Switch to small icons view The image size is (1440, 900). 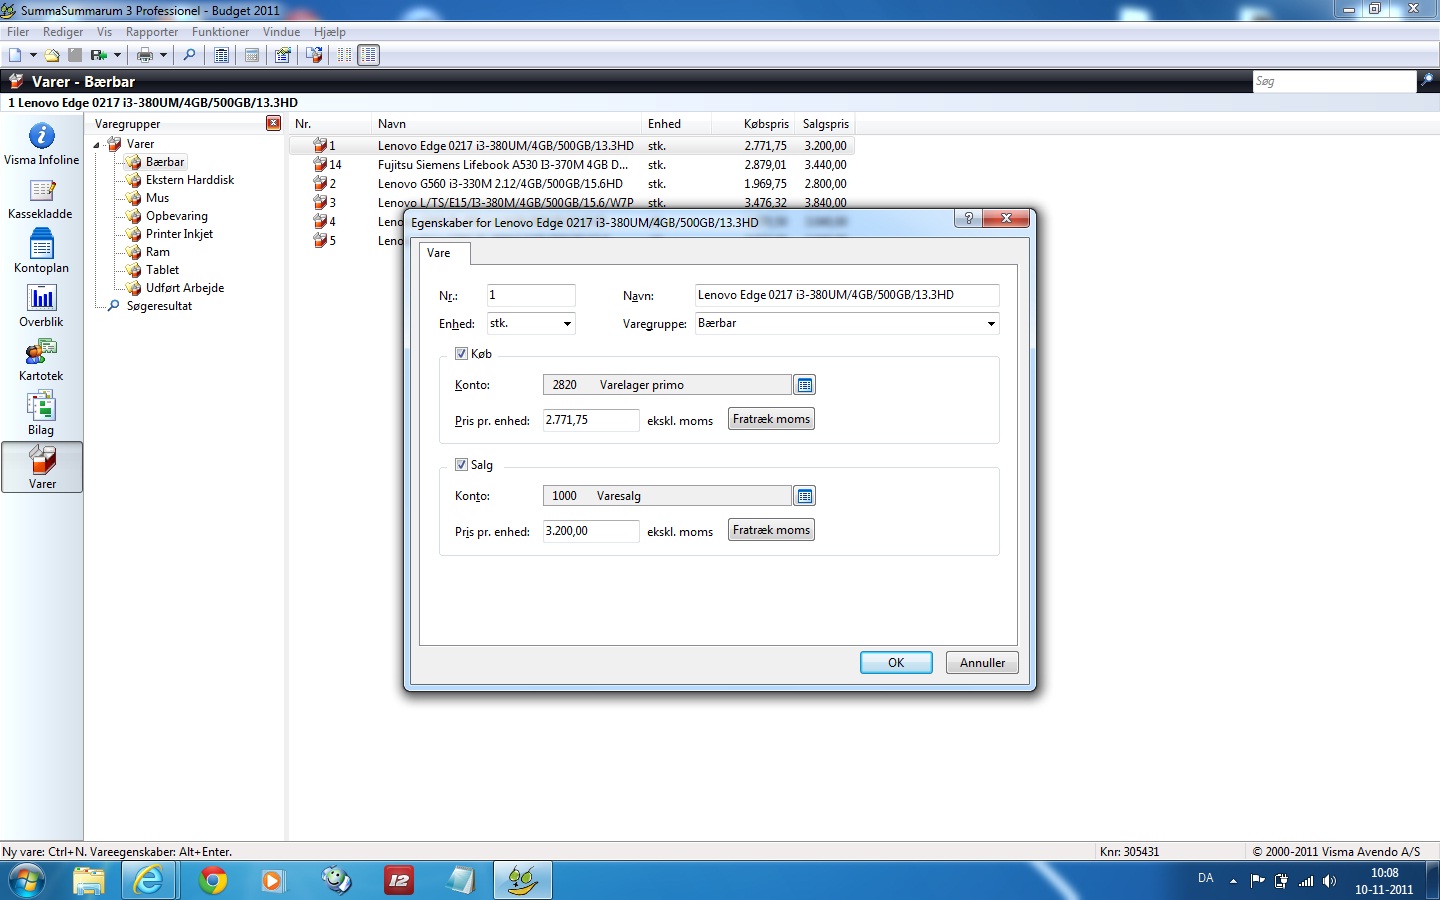coord(344,55)
